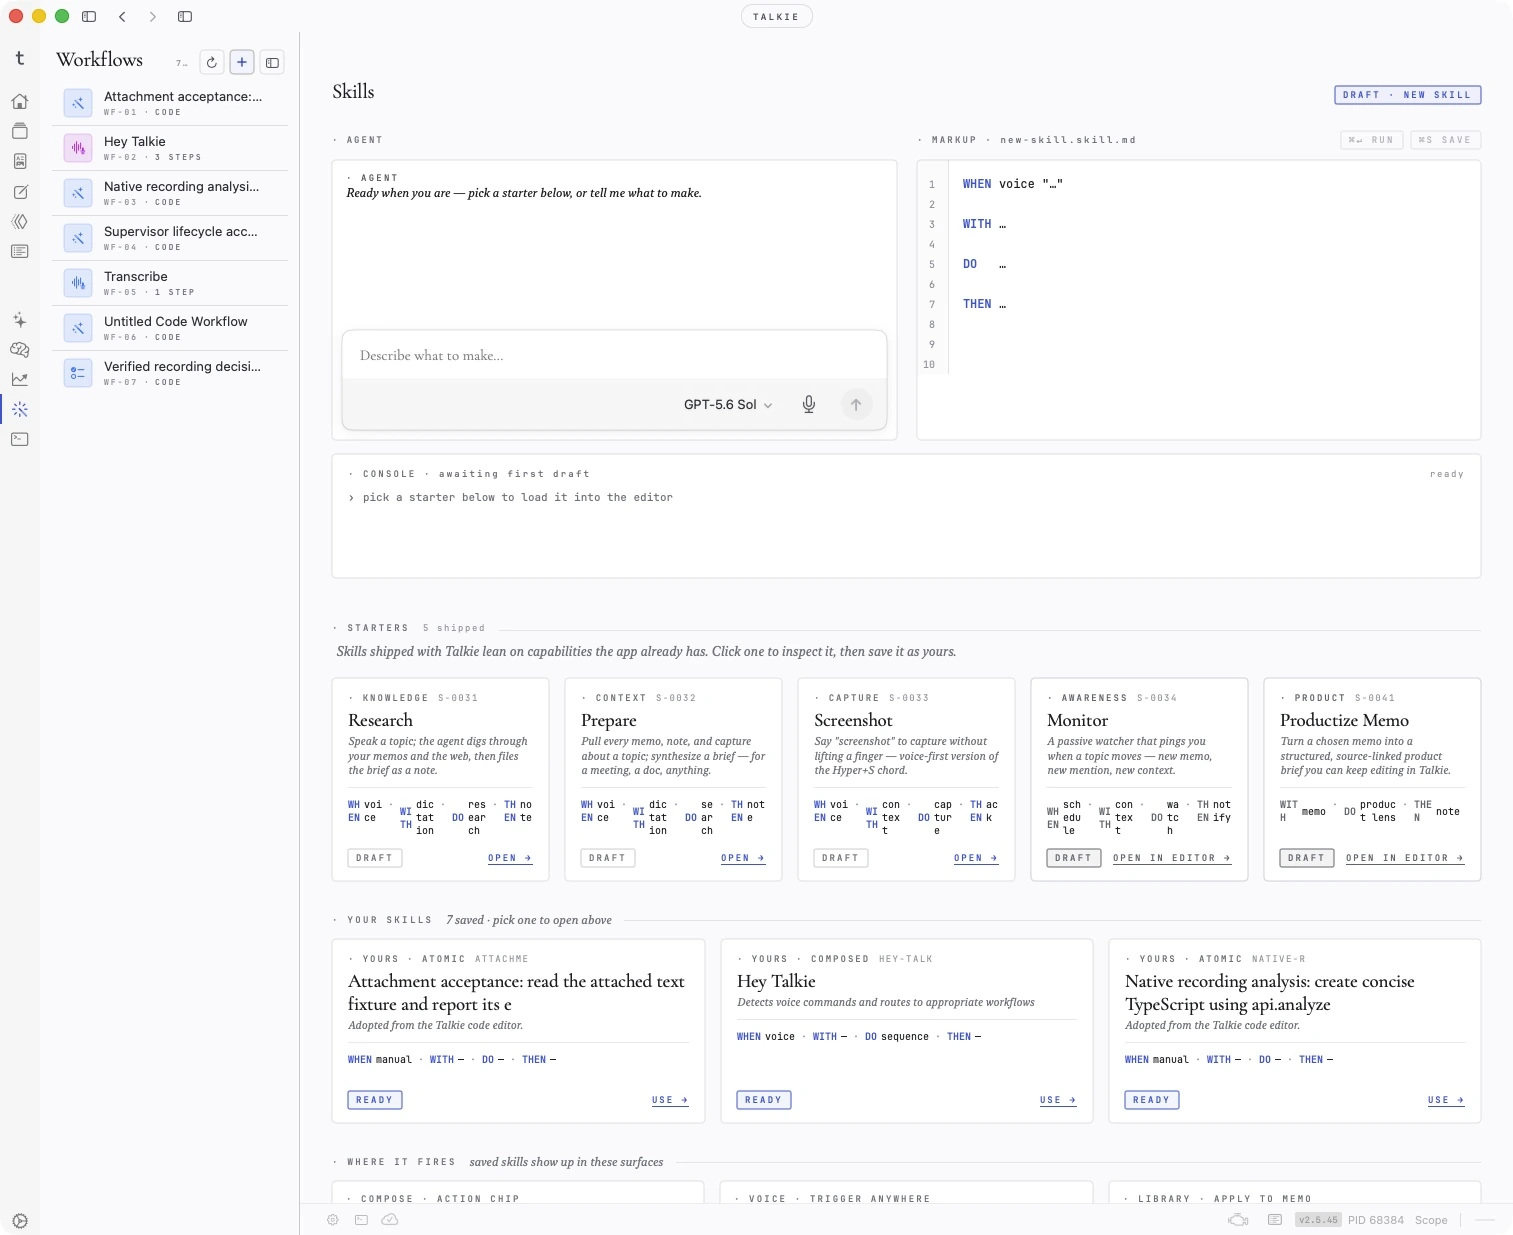
Task: Open the Home icon in the sidebar
Action: [x=19, y=101]
